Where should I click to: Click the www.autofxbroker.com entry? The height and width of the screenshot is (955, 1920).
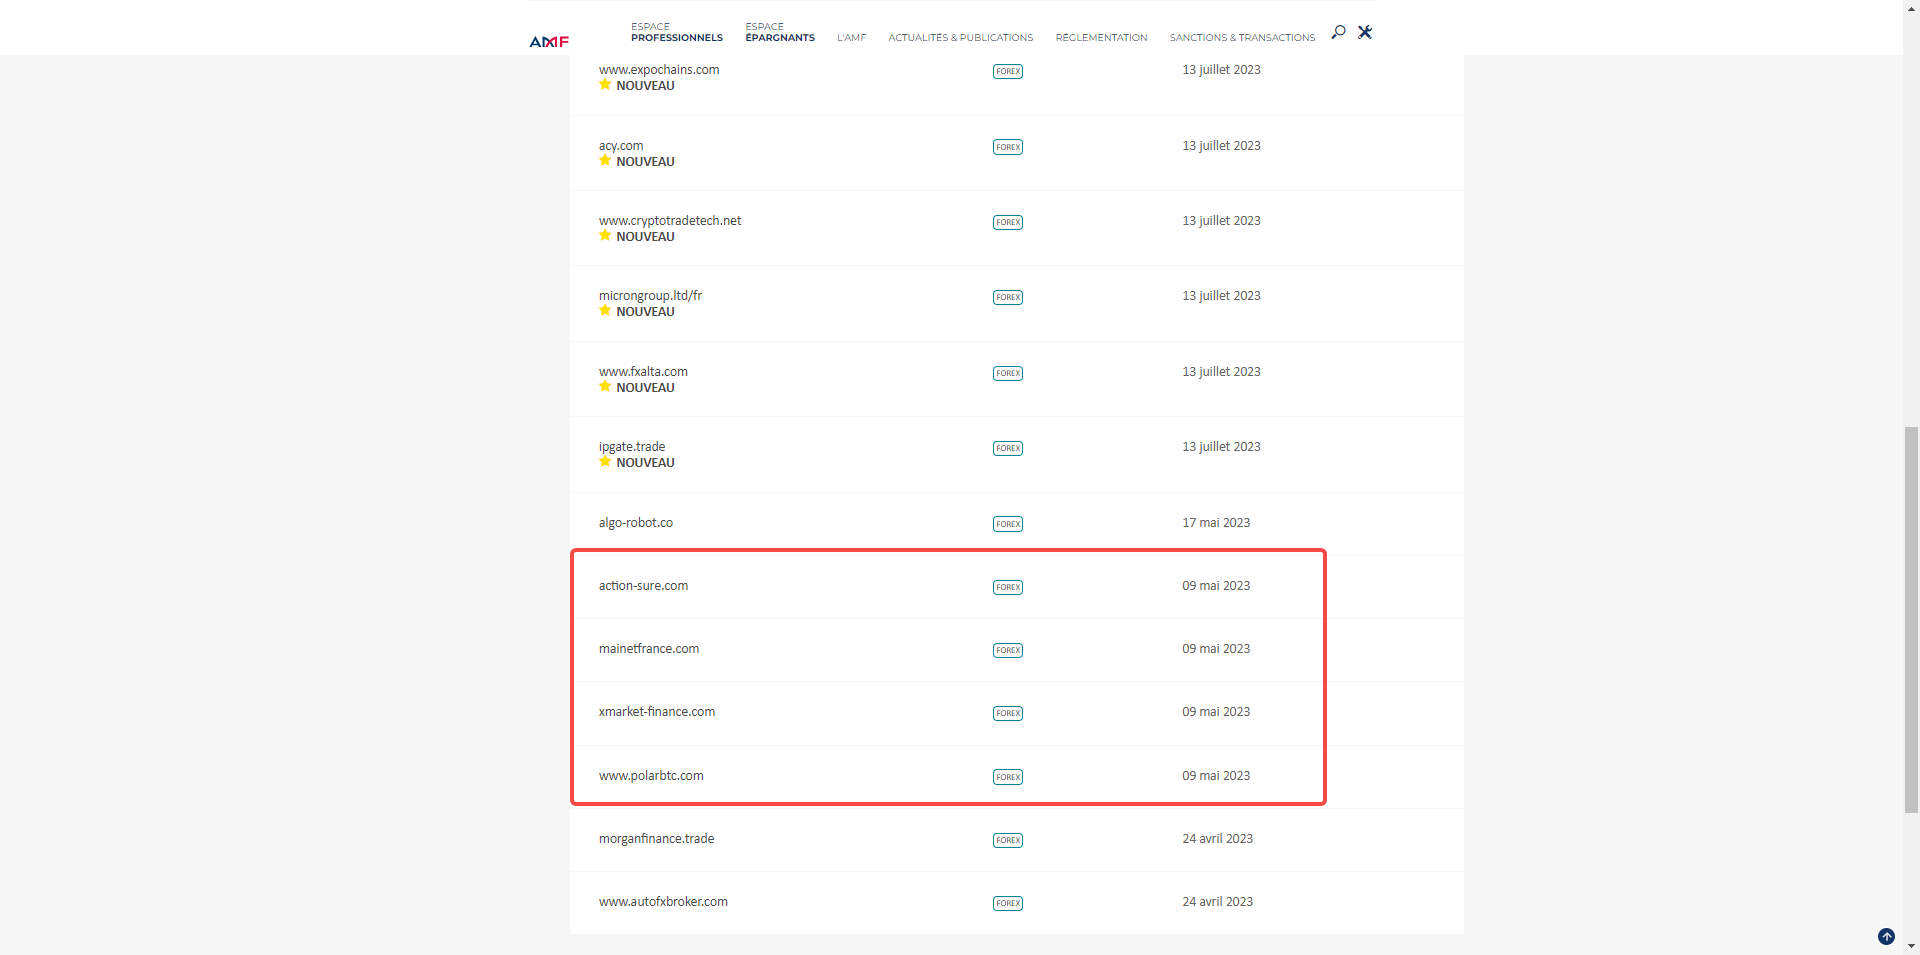pyautogui.click(x=663, y=902)
